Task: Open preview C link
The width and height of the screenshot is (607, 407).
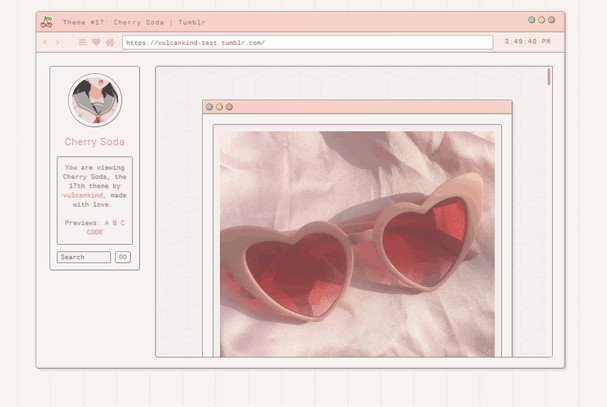Action: [x=123, y=223]
